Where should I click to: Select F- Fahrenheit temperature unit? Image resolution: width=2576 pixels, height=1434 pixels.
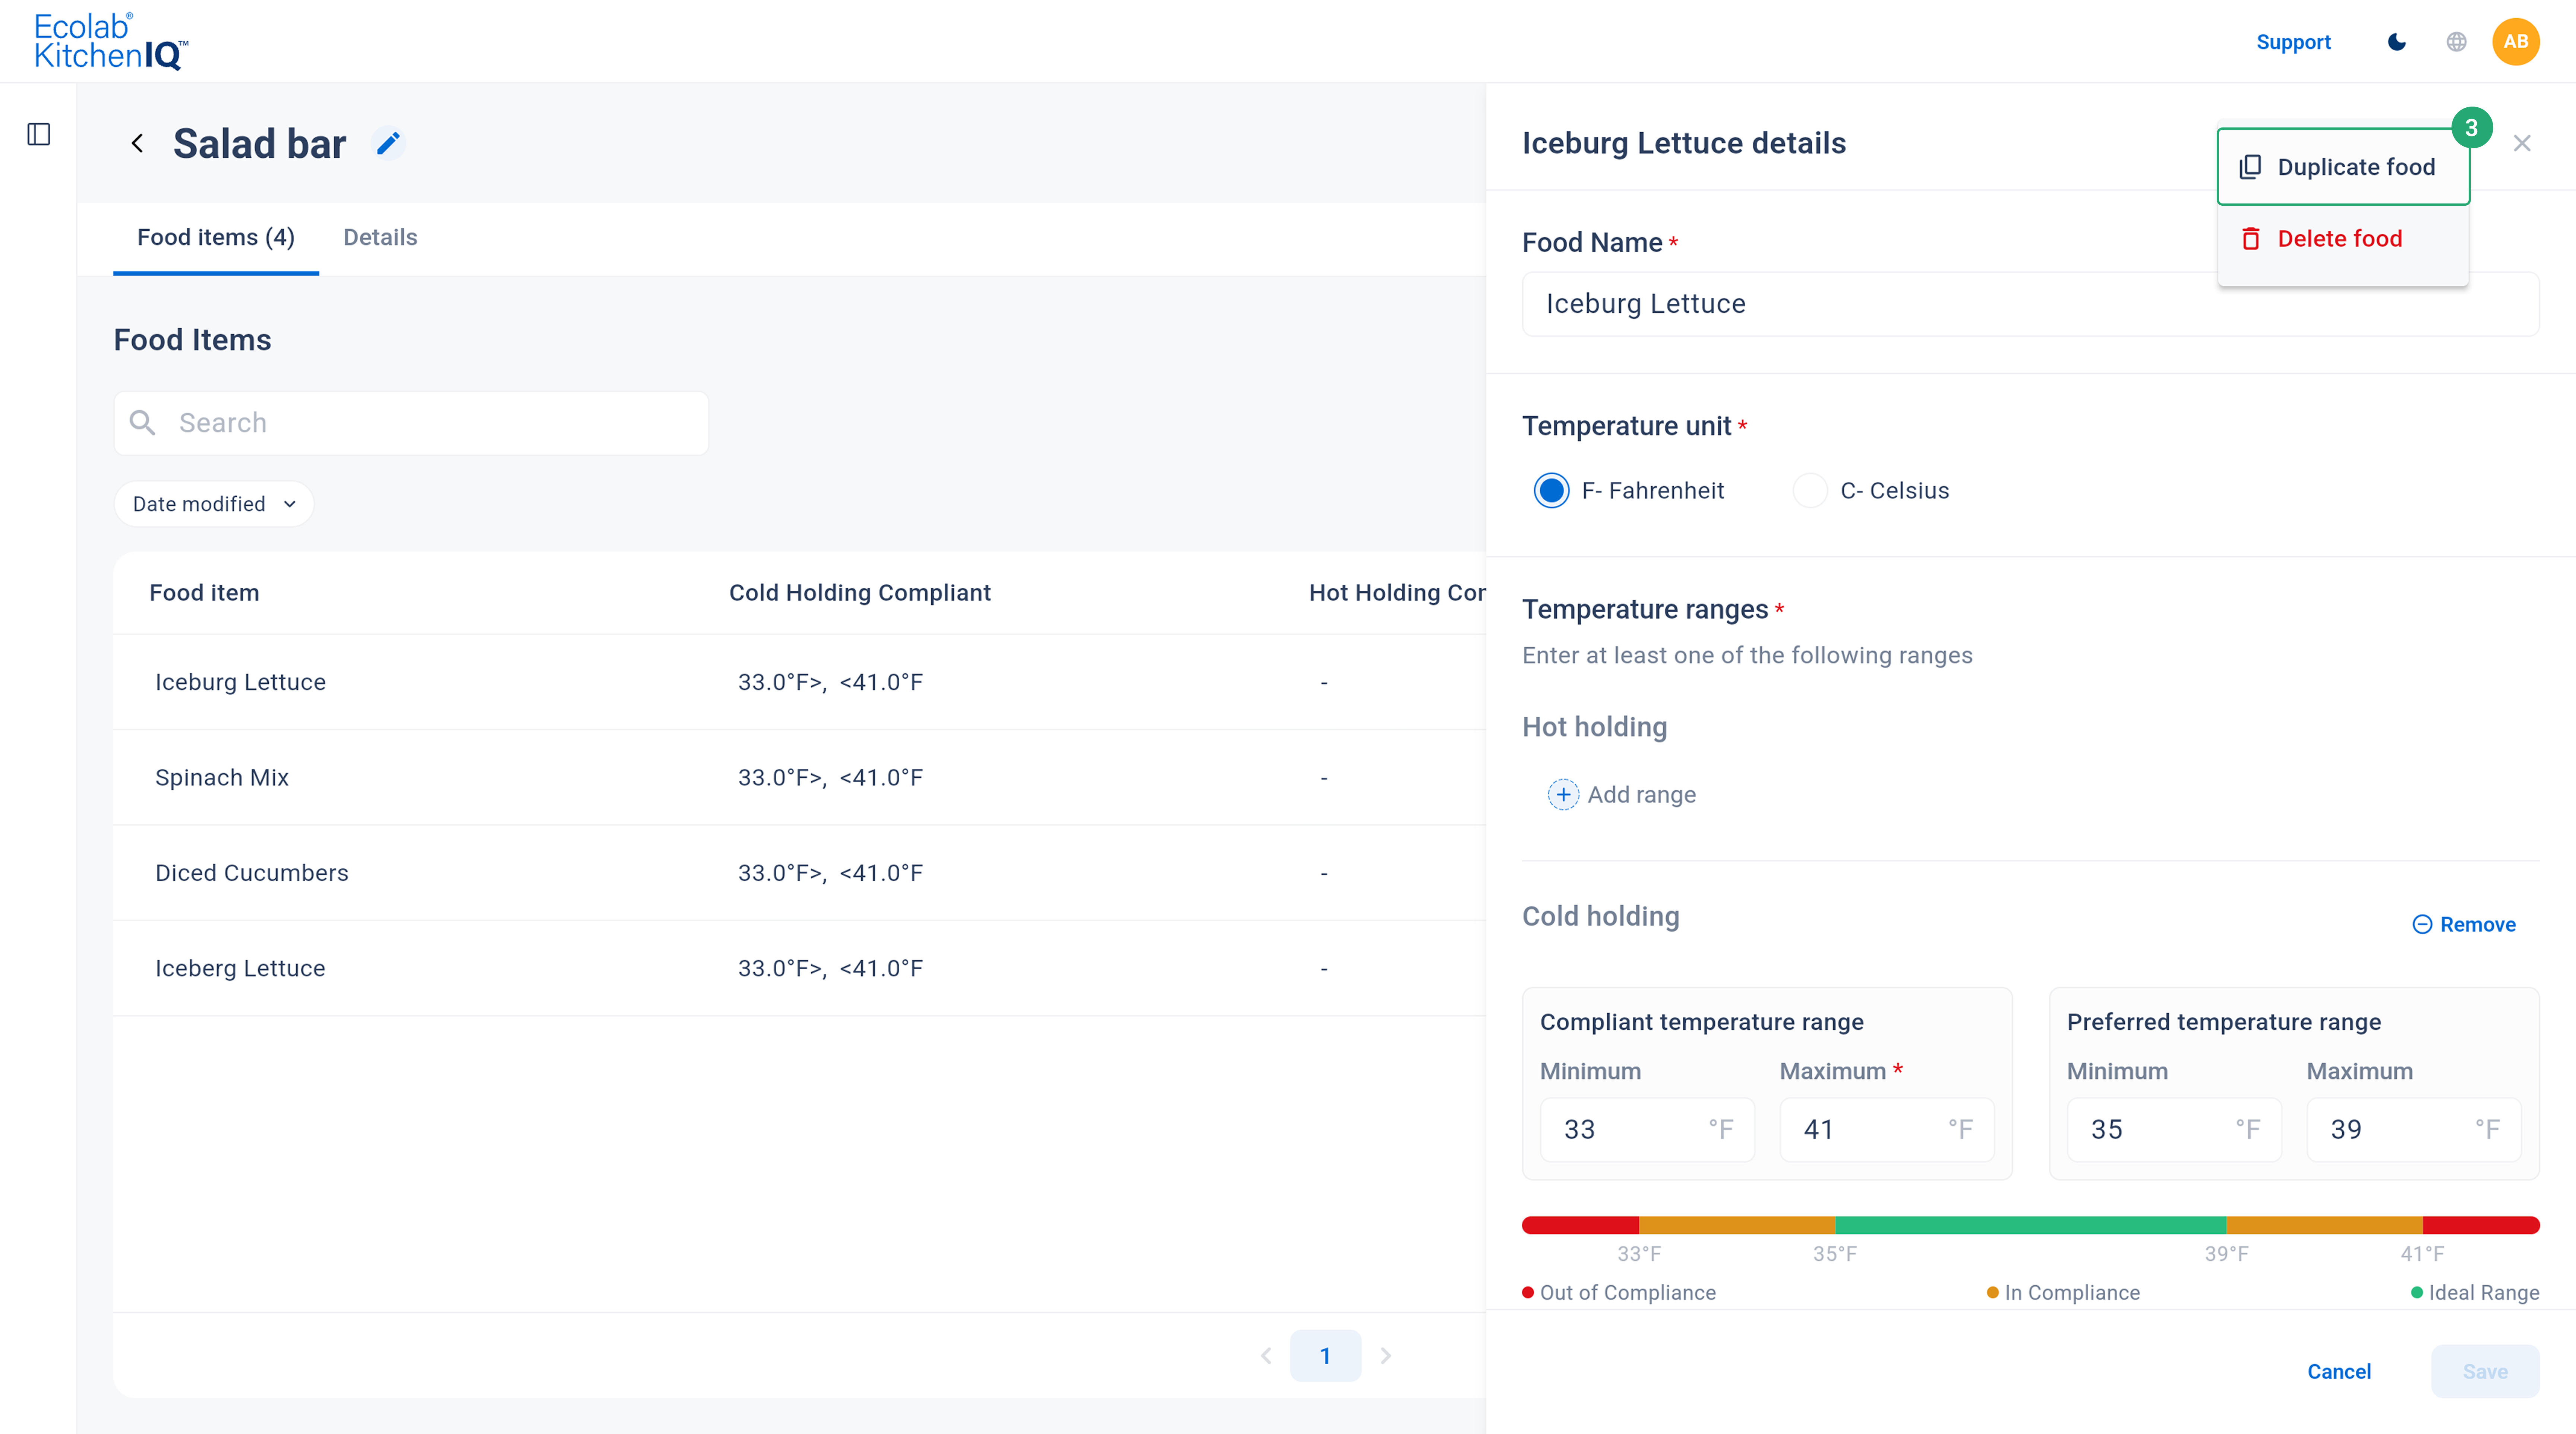click(x=1551, y=491)
